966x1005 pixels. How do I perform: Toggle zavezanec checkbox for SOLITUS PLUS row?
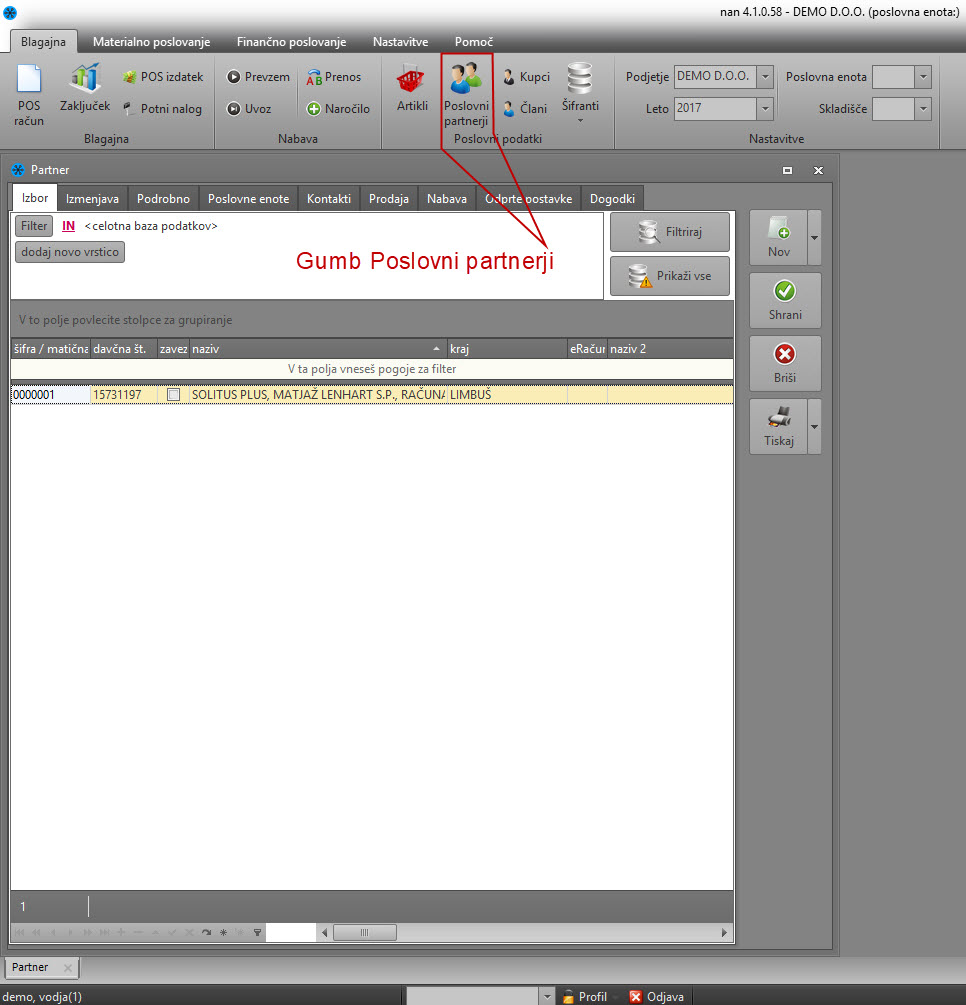[174, 395]
